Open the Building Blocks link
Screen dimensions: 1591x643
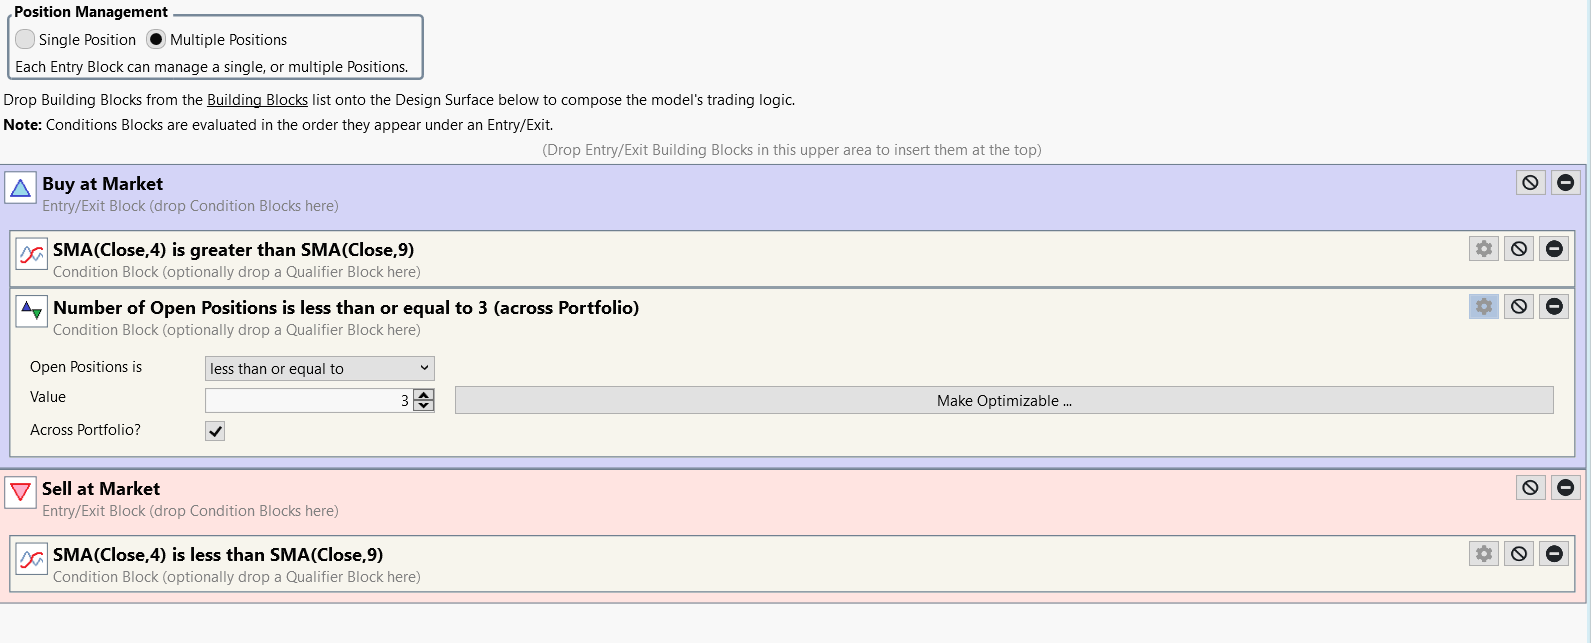(x=257, y=100)
